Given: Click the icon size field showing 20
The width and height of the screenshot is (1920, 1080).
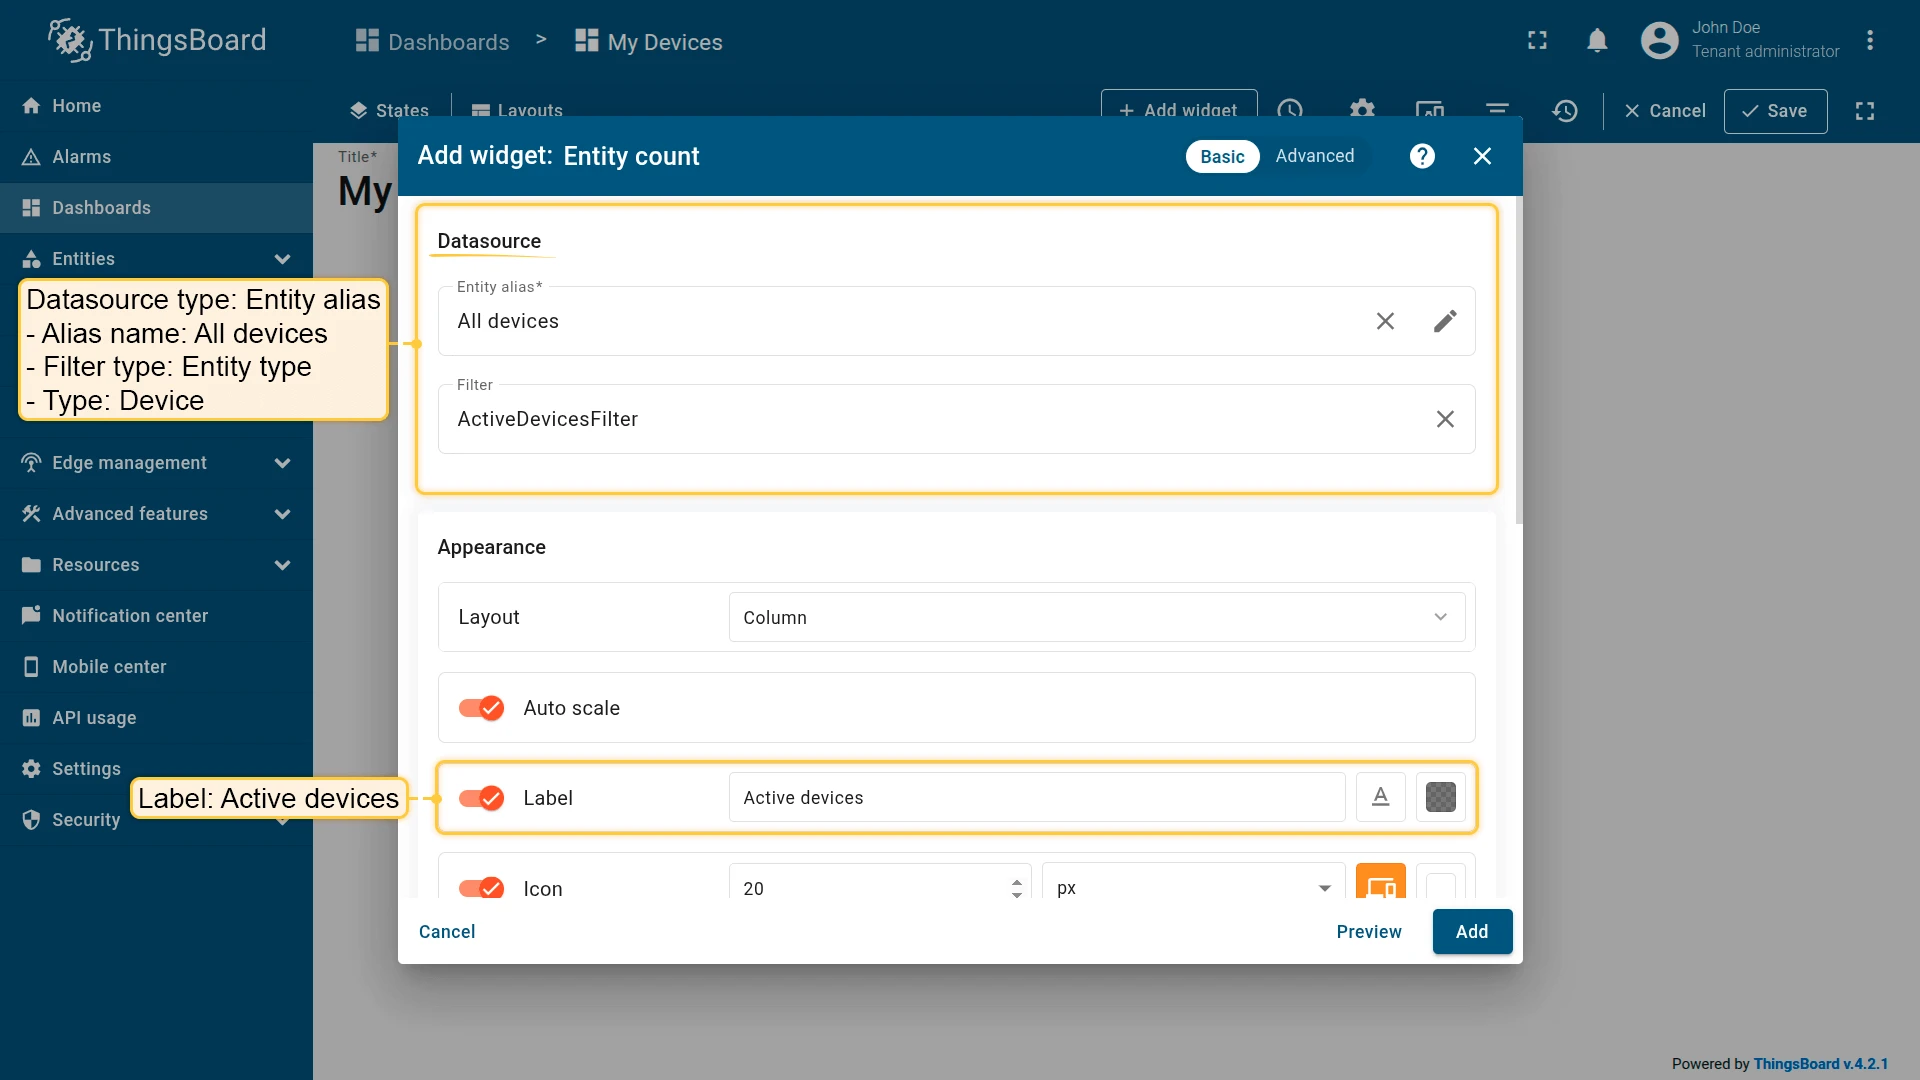Looking at the screenshot, I should [x=880, y=881].
